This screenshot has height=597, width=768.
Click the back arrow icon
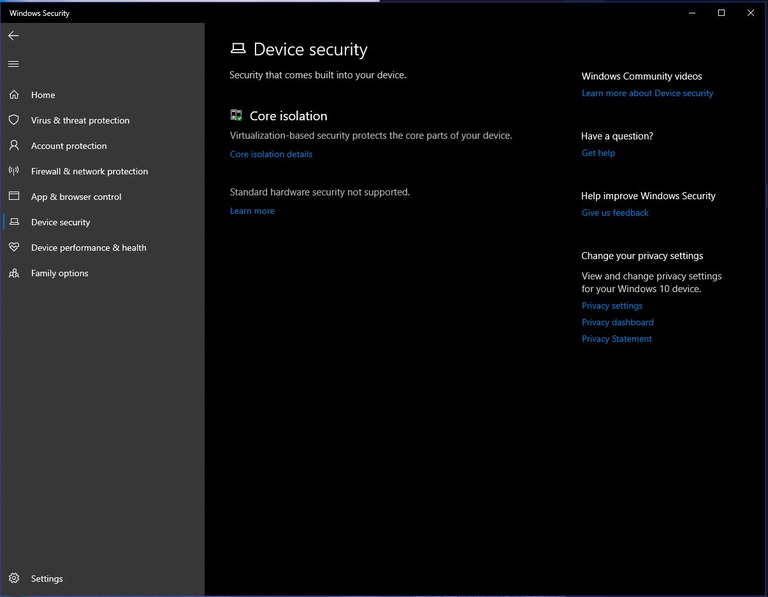pos(13,35)
